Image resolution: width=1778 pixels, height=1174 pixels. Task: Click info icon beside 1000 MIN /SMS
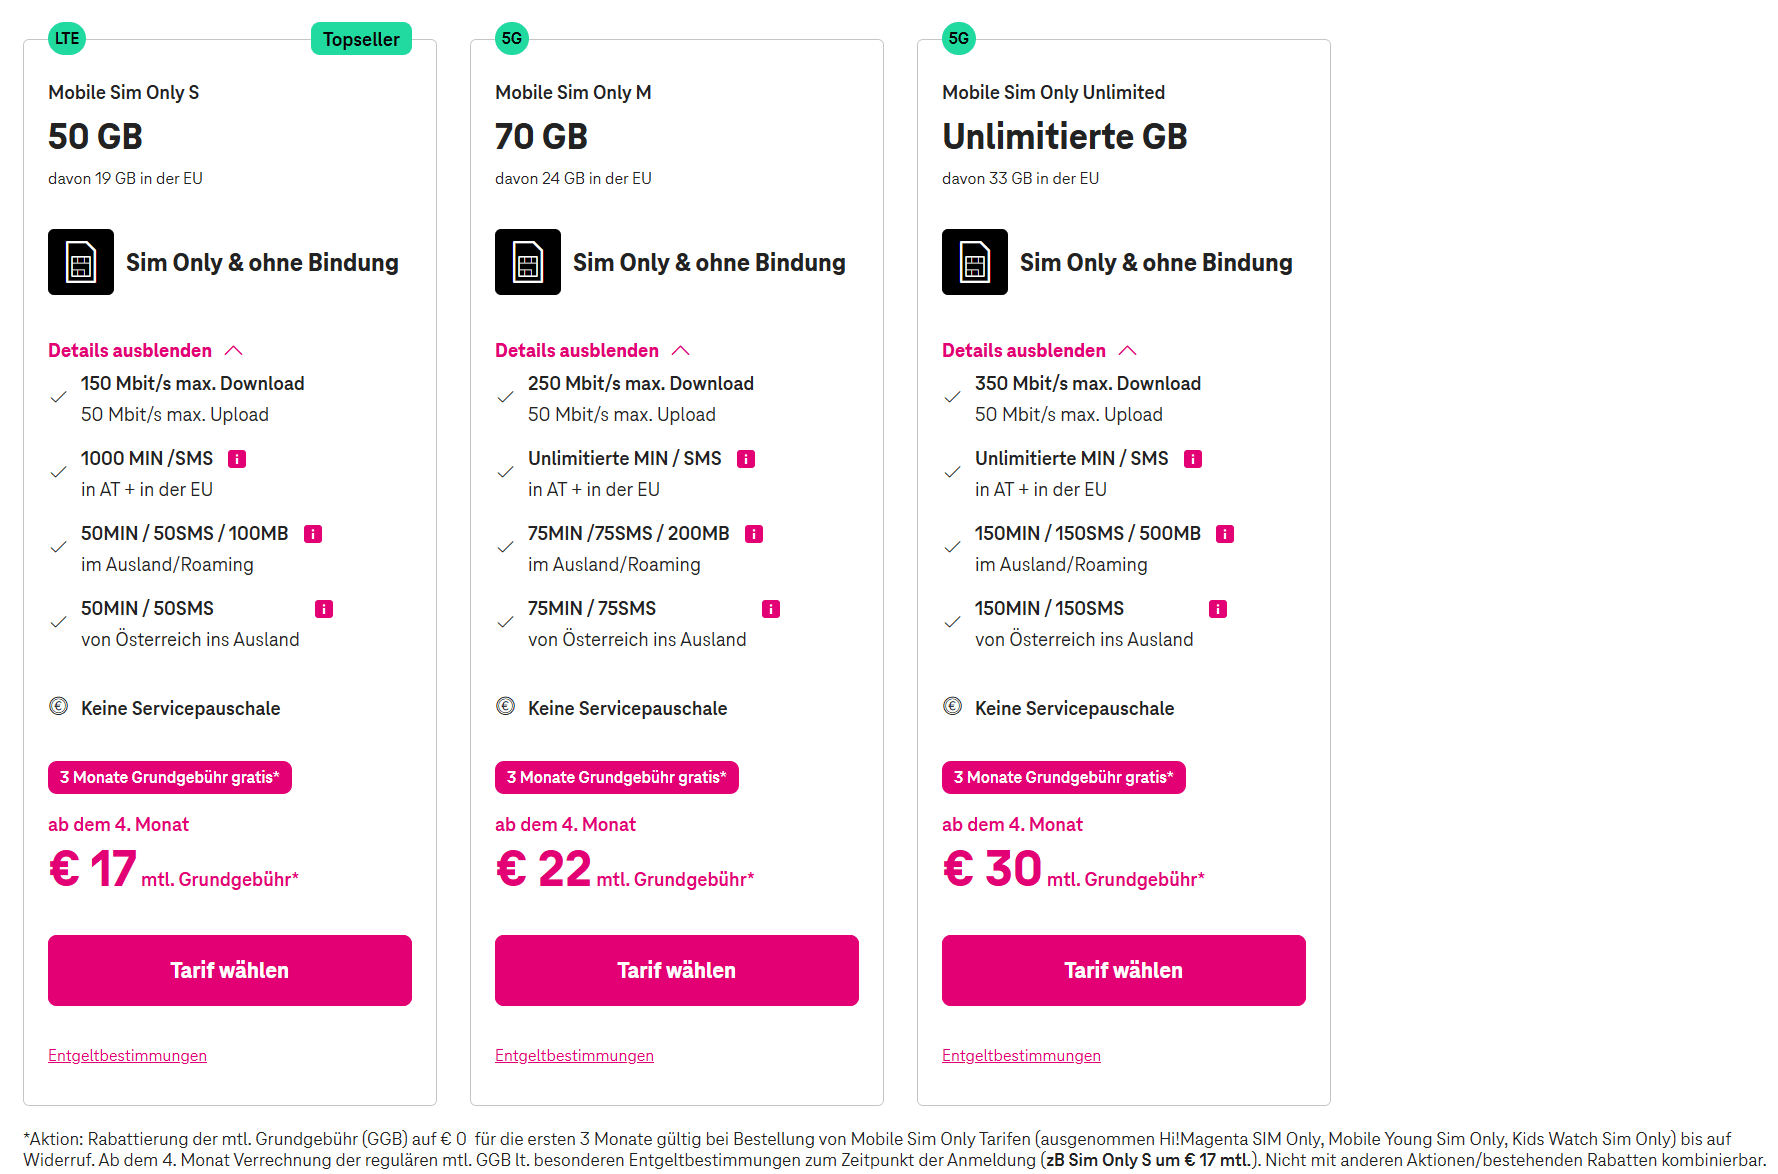(x=237, y=459)
